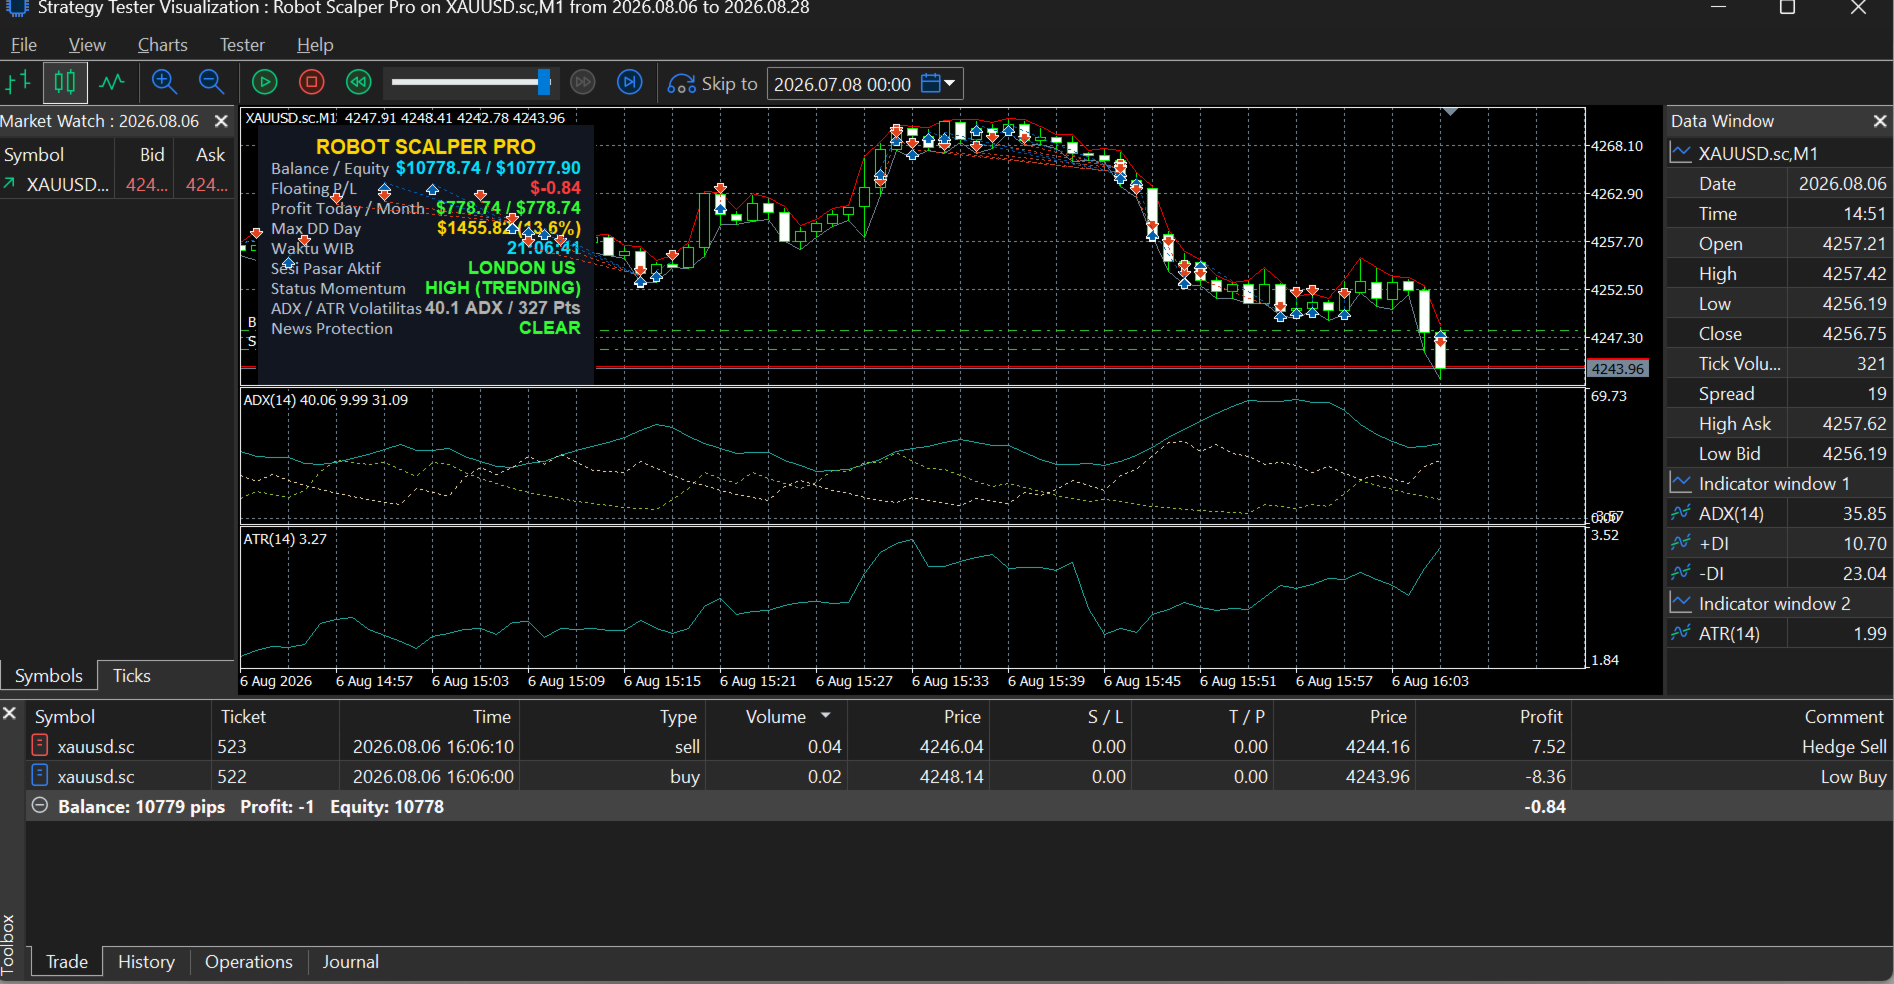This screenshot has height=984, width=1894.
Task: Click the buy order icon for ticket 522
Action: click(x=40, y=775)
